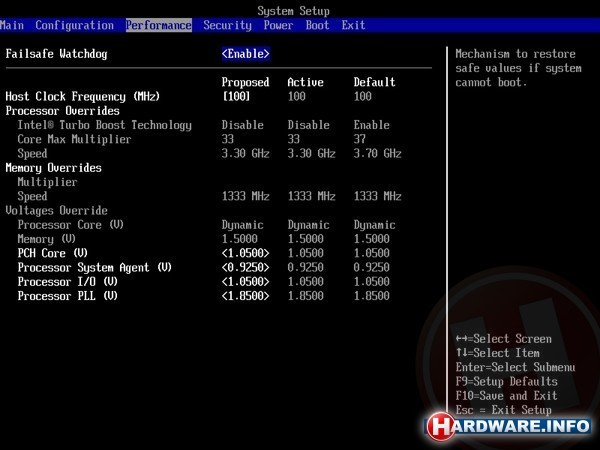Open the Main menu tab
Viewport: 600px width, 450px height.
11,25
